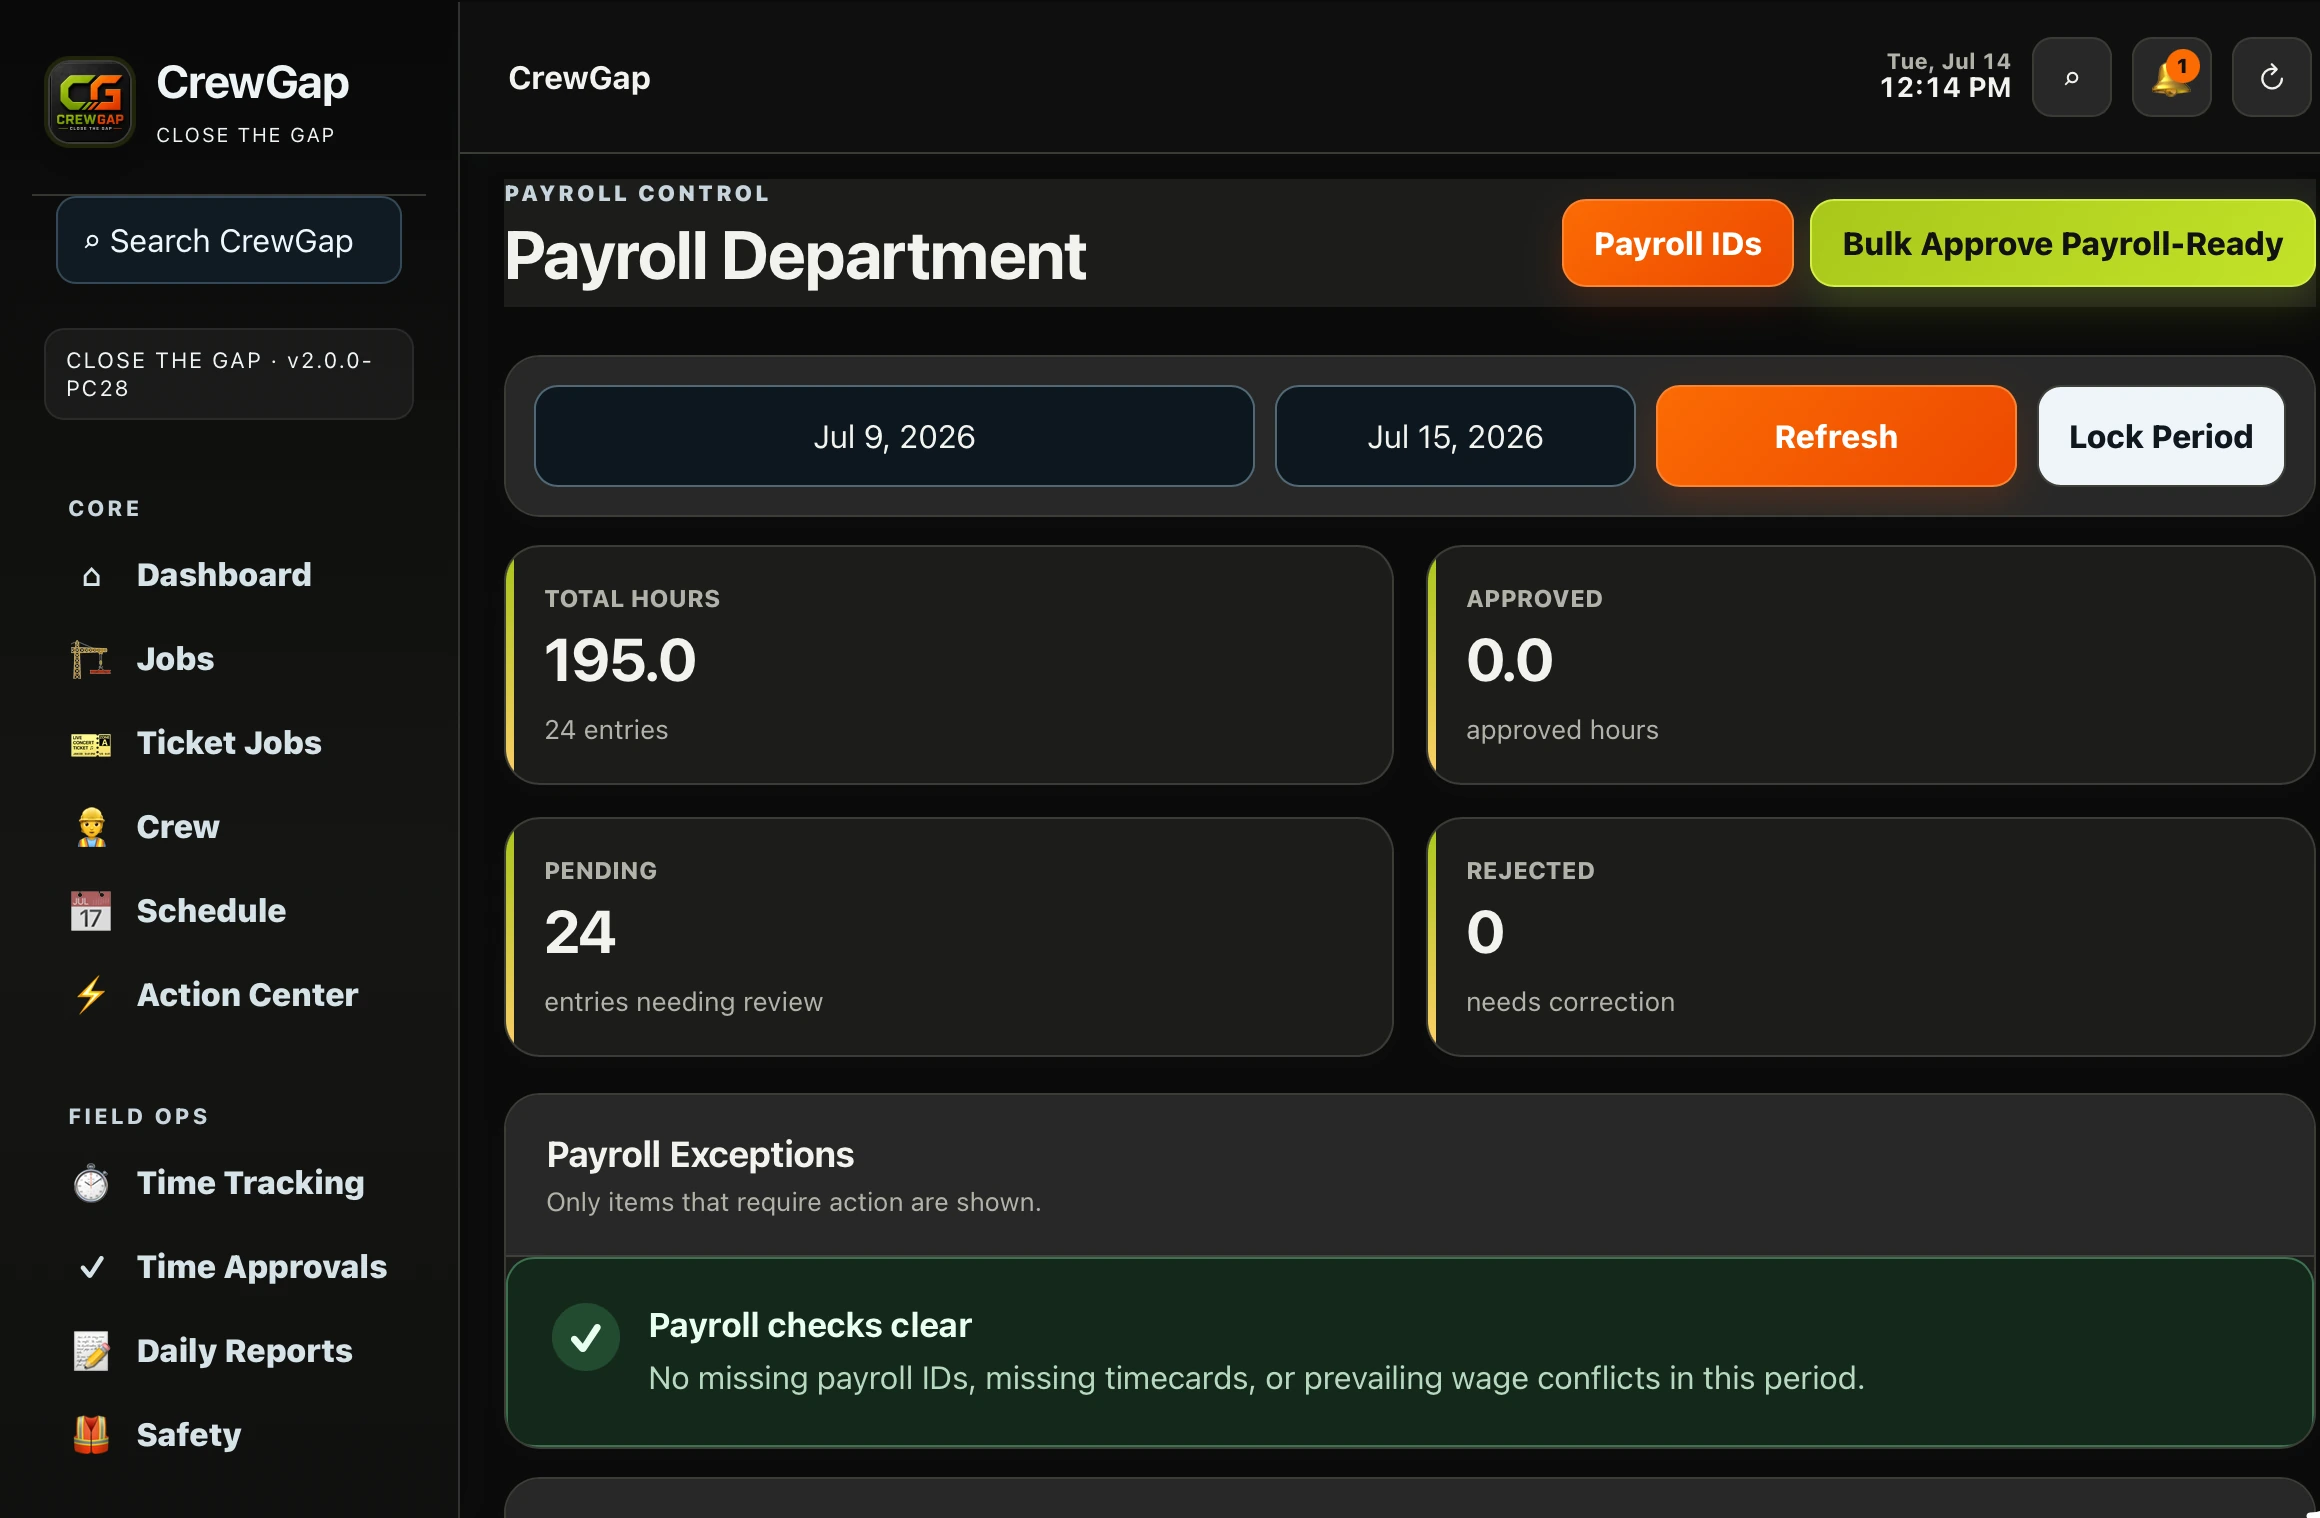This screenshot has height=1518, width=2320.
Task: Click the CrewGap logo icon
Action: click(90, 102)
